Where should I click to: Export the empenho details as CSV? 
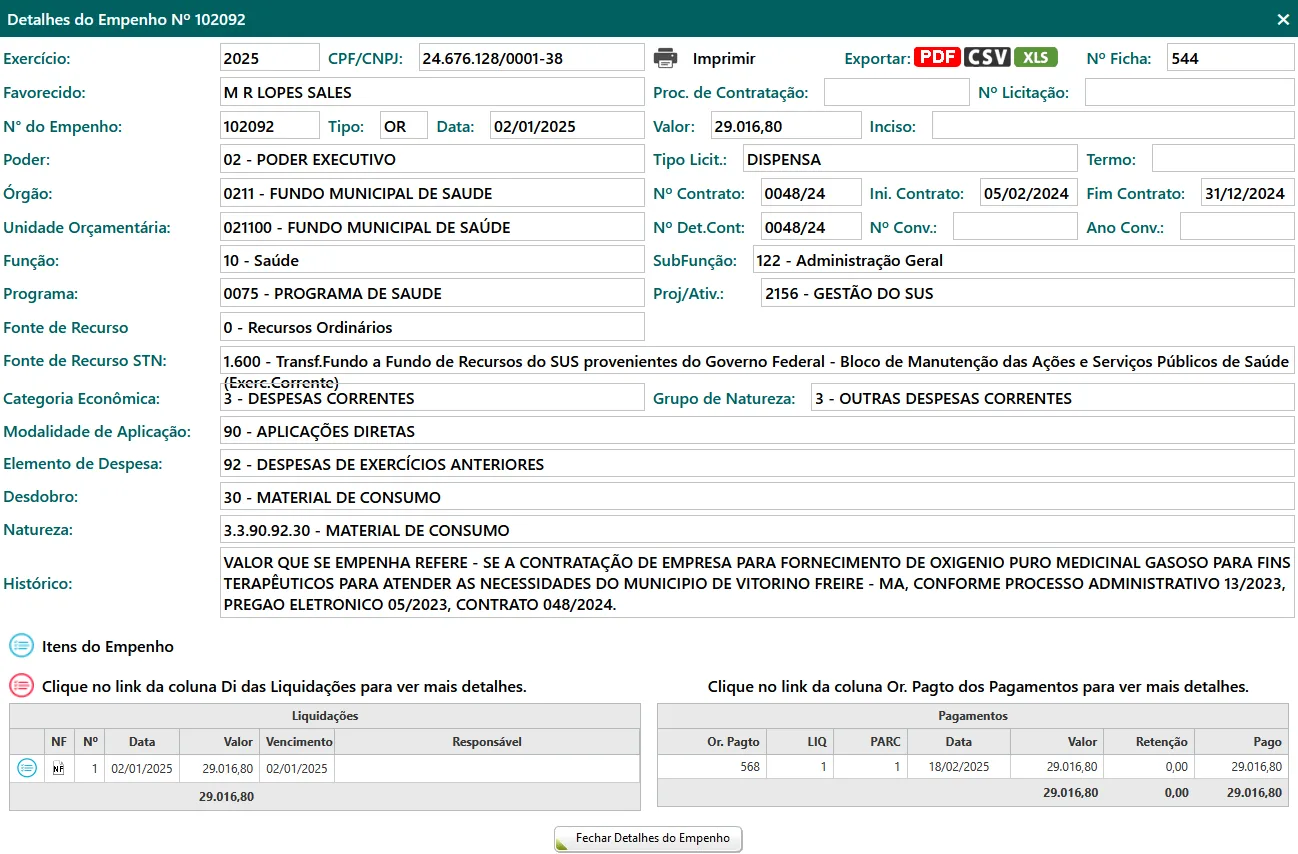(987, 57)
